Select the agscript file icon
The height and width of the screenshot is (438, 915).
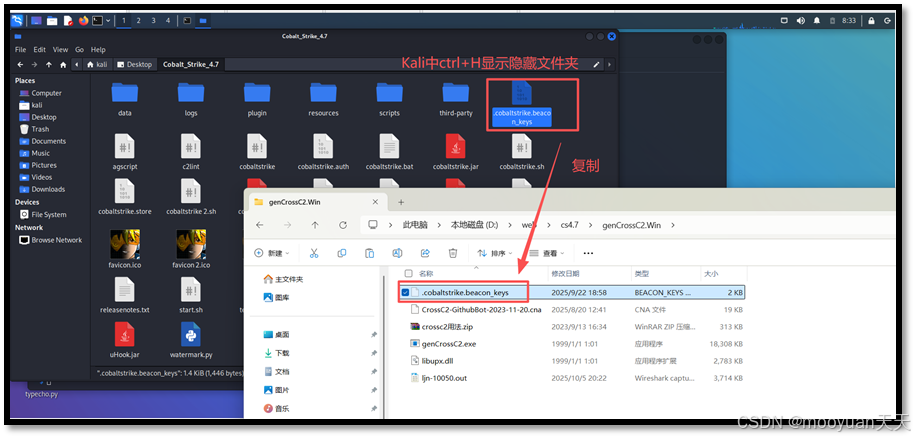pos(124,146)
